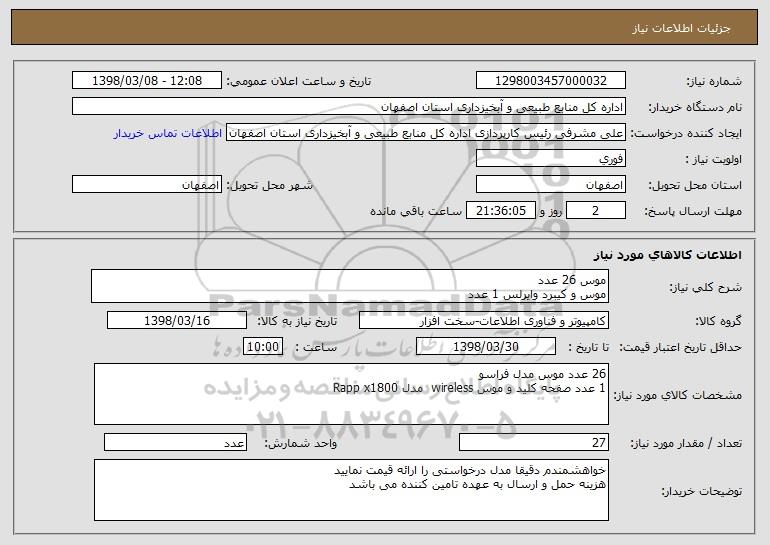Click the item specifications box with Rapp x1800
Image resolution: width=770 pixels, height=545 pixels.
pos(351,394)
